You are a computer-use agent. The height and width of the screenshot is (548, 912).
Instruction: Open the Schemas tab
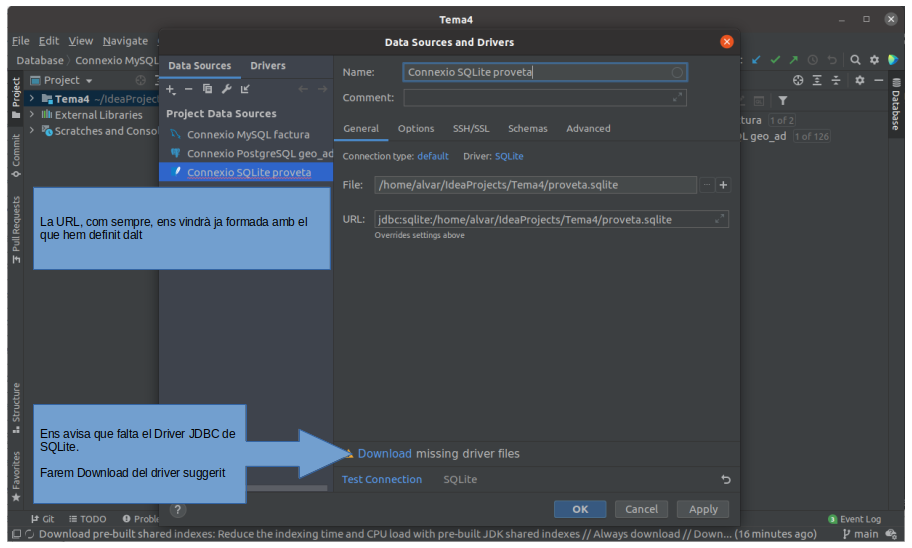[x=528, y=129]
